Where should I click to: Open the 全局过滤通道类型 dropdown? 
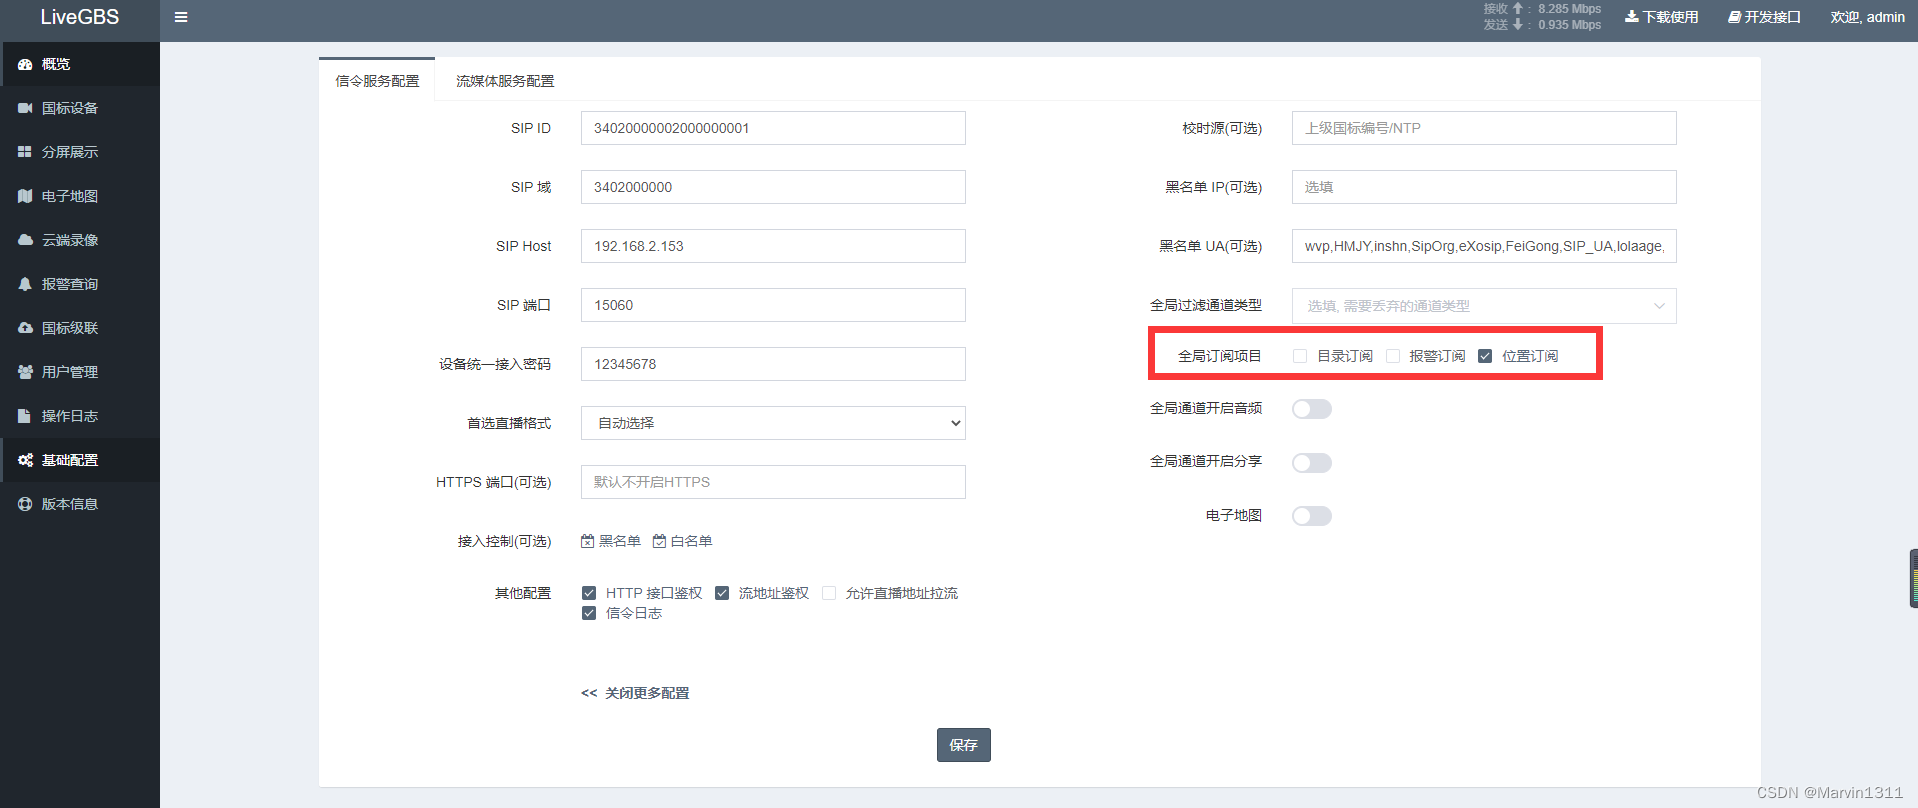pyautogui.click(x=1484, y=306)
